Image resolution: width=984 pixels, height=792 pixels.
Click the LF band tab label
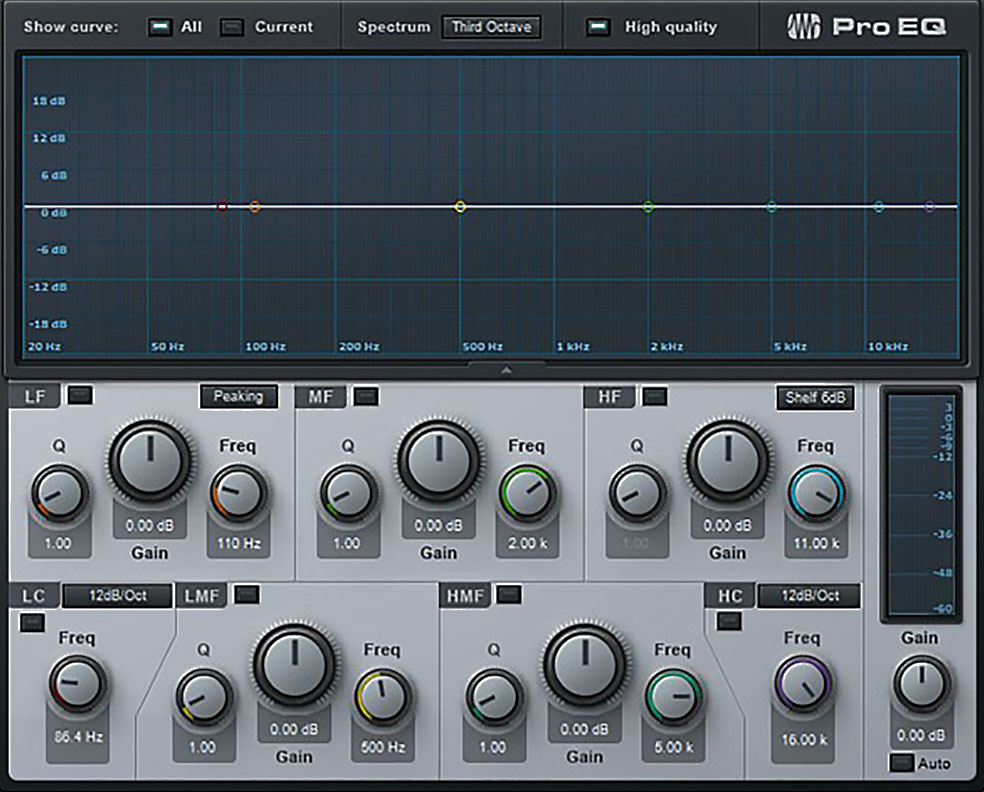35,397
